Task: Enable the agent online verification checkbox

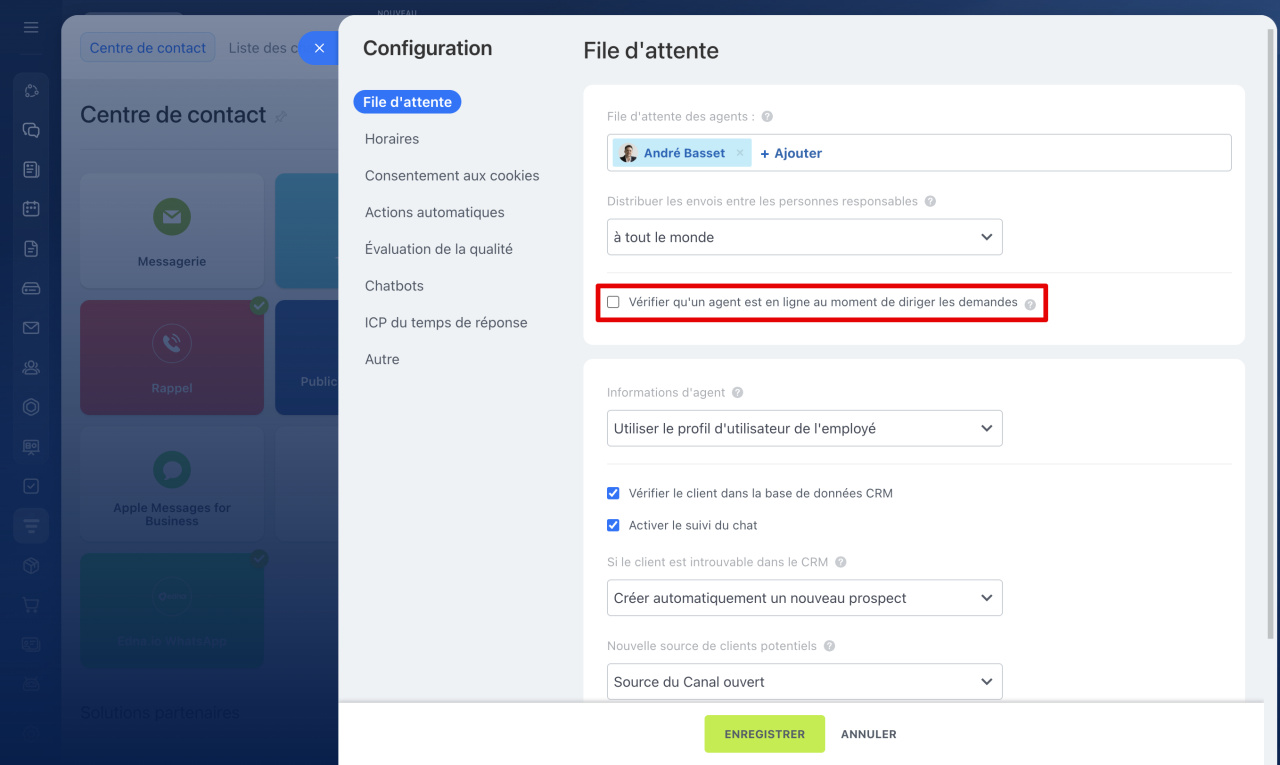Action: pyautogui.click(x=613, y=302)
